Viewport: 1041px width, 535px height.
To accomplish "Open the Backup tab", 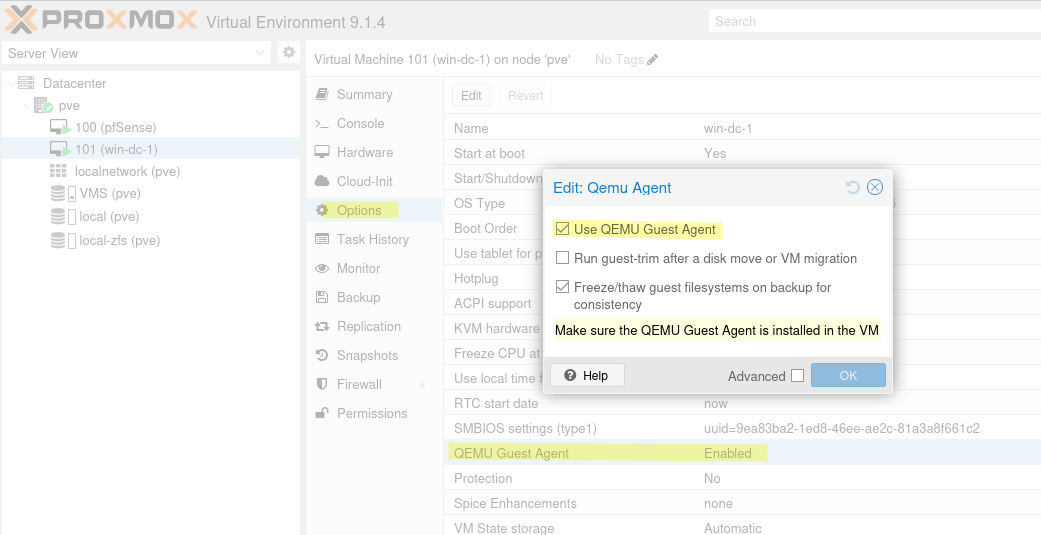I will click(374, 297).
